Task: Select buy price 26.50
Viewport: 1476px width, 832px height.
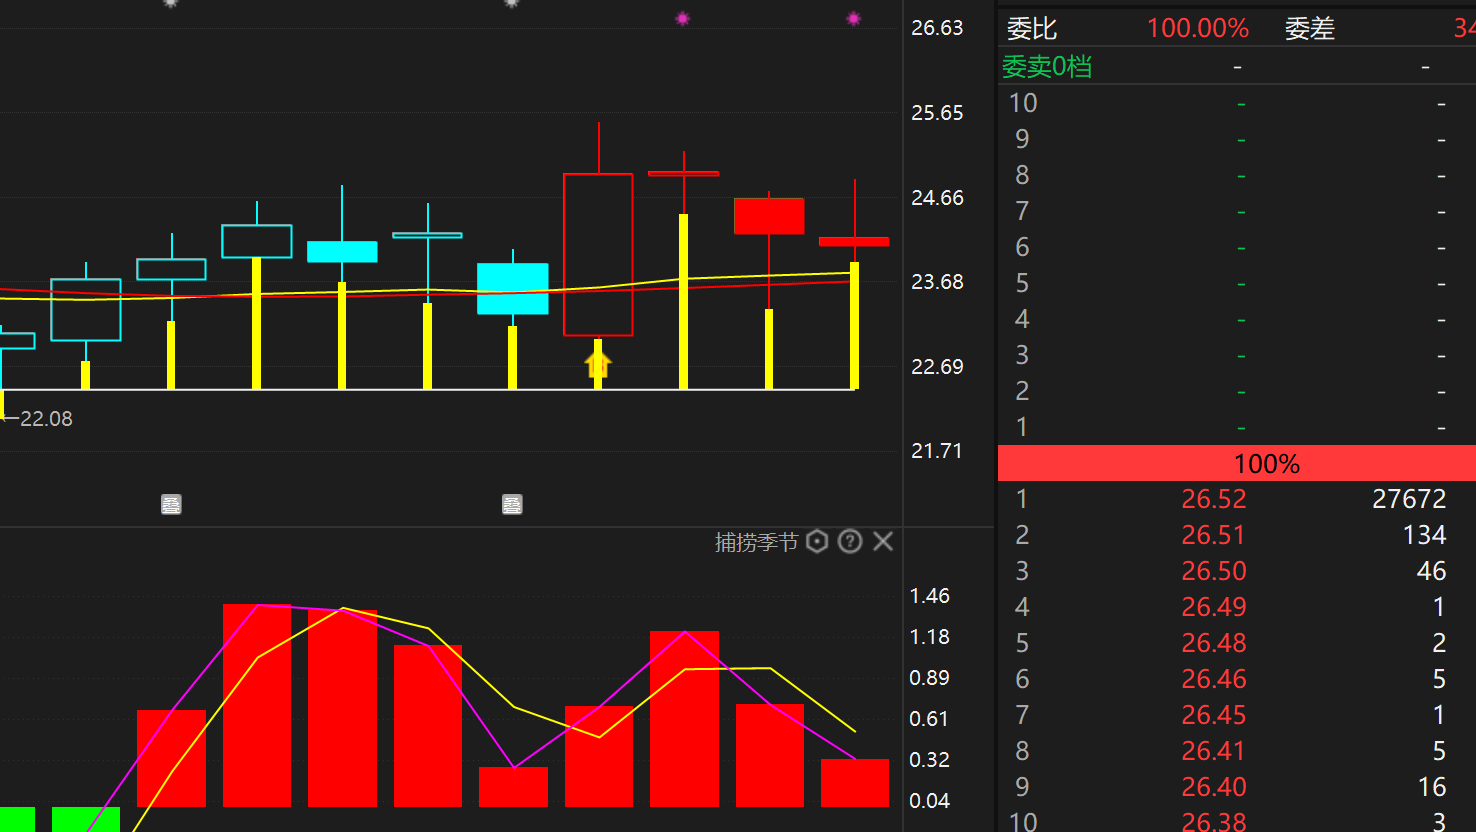Action: pos(1214,571)
